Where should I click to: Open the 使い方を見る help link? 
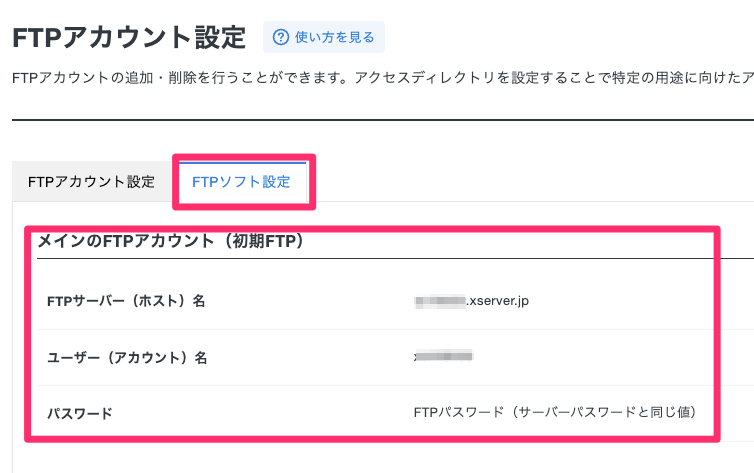click(324, 37)
